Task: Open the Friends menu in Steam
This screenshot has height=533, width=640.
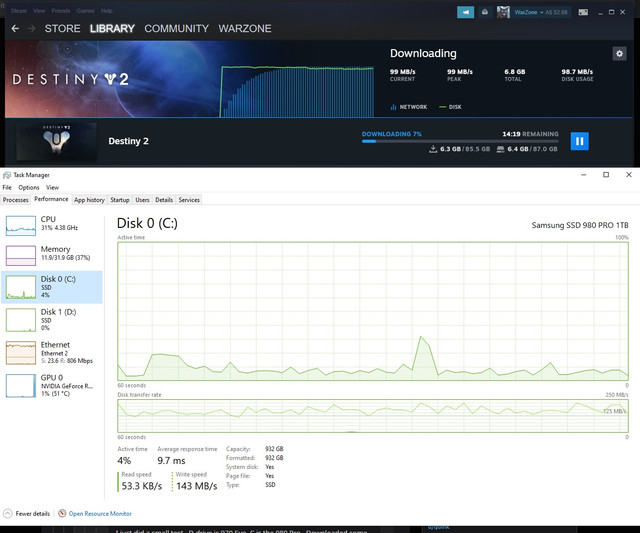Action: [x=61, y=11]
